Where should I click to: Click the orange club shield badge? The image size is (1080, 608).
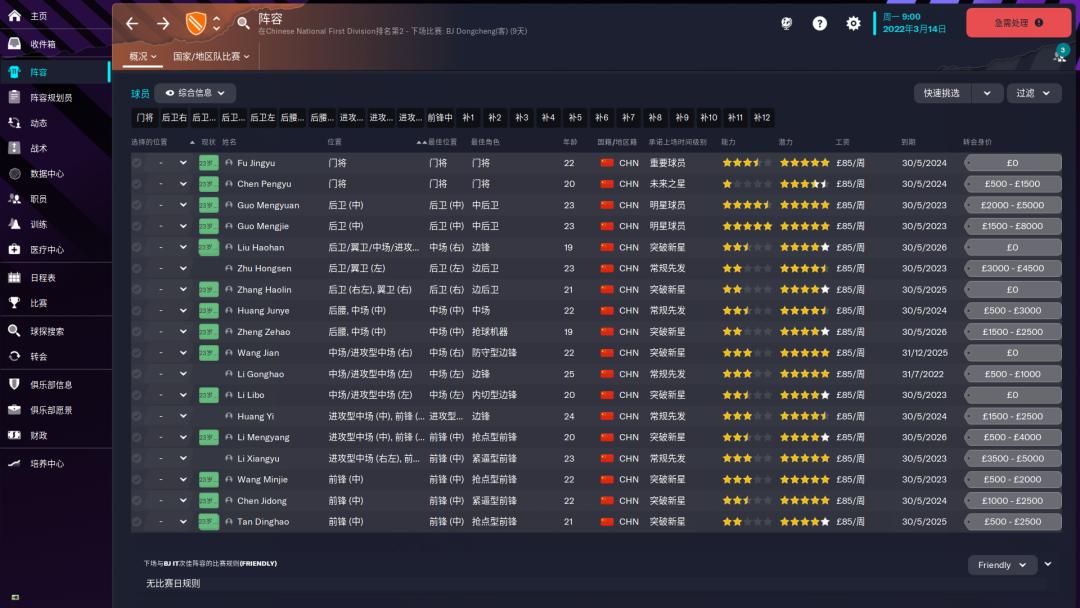196,23
